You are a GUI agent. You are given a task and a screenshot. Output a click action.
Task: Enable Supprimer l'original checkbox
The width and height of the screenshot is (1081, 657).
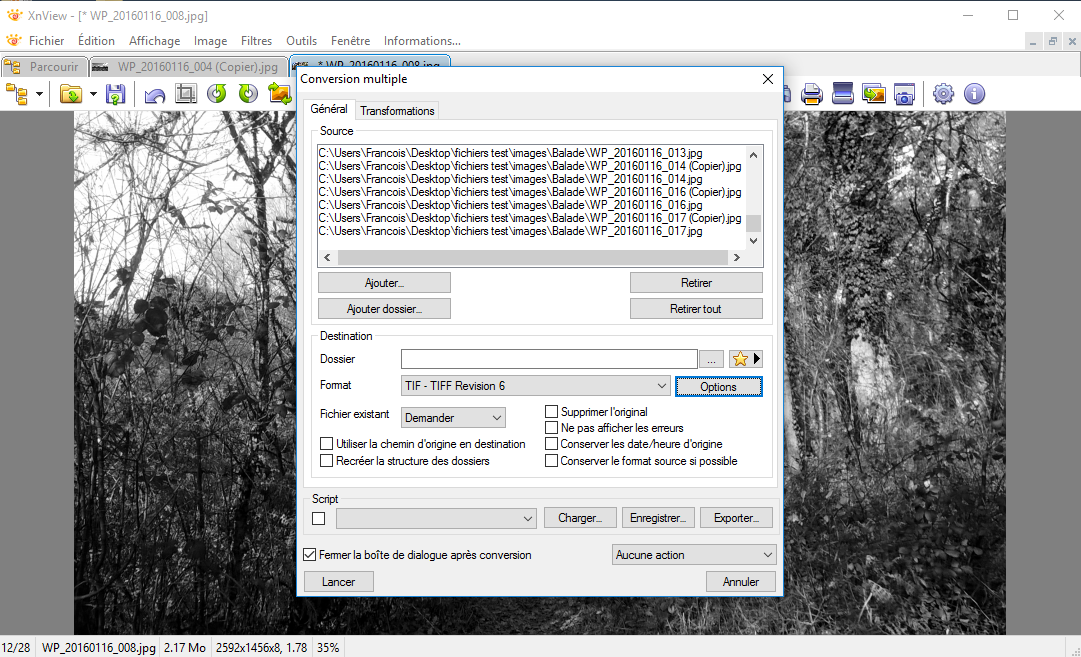(x=551, y=411)
